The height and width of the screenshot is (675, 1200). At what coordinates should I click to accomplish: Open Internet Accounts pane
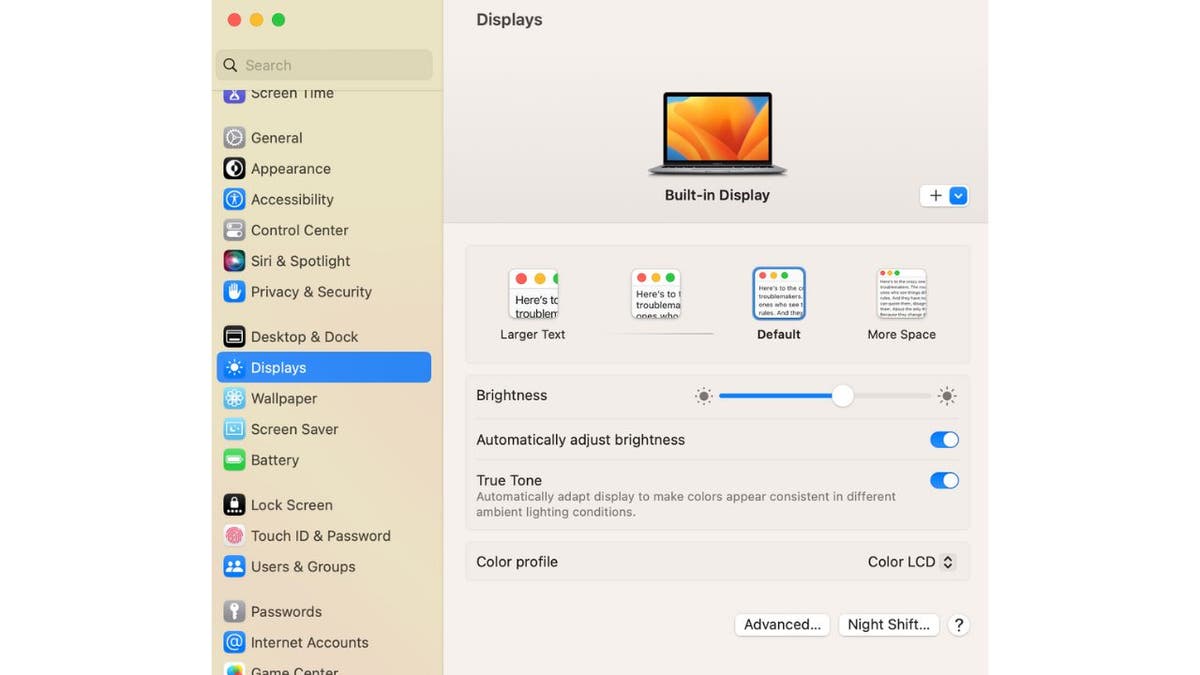click(324, 643)
